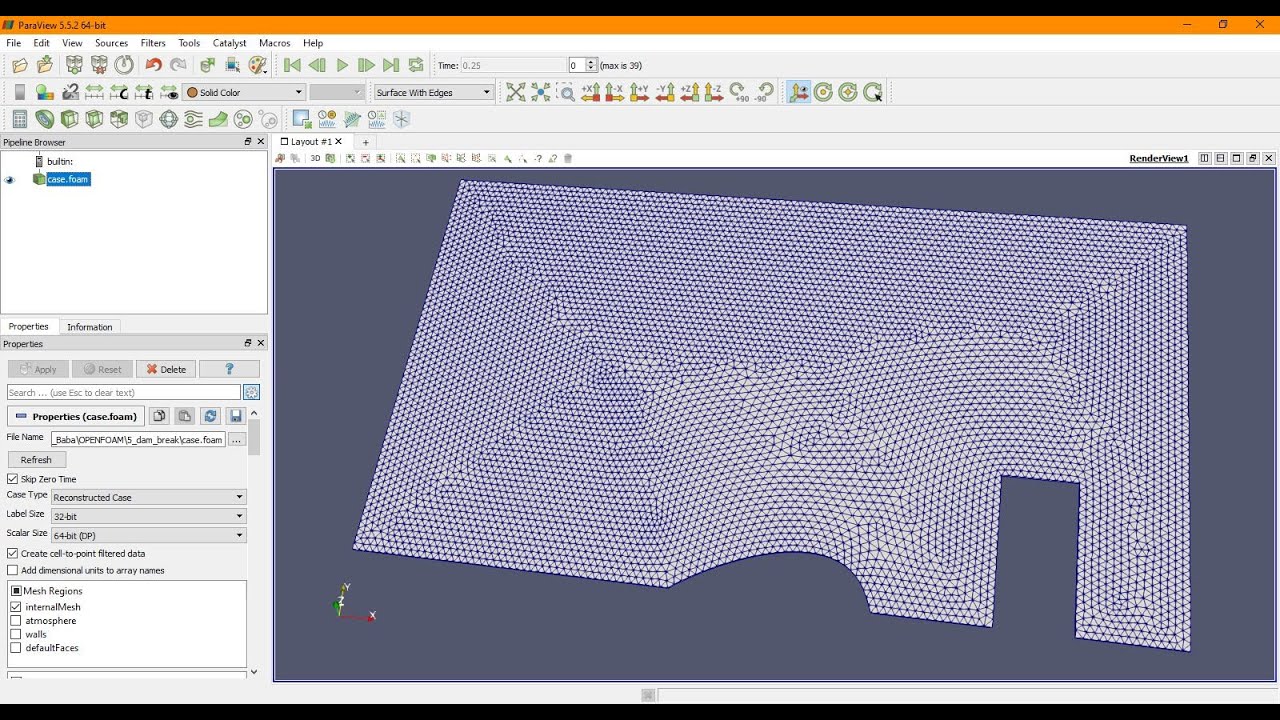This screenshot has height=720, width=1280.
Task: Click the Disconnect from server icon
Action: (99, 65)
